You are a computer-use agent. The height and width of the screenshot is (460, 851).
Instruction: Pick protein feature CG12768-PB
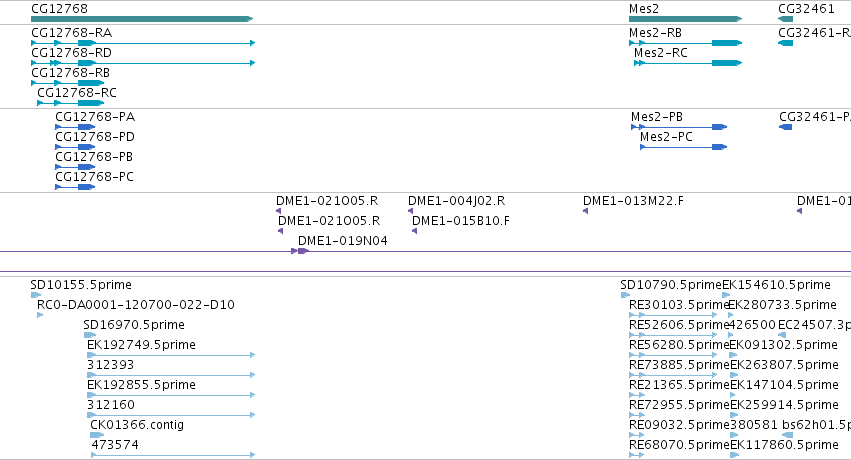(x=75, y=167)
